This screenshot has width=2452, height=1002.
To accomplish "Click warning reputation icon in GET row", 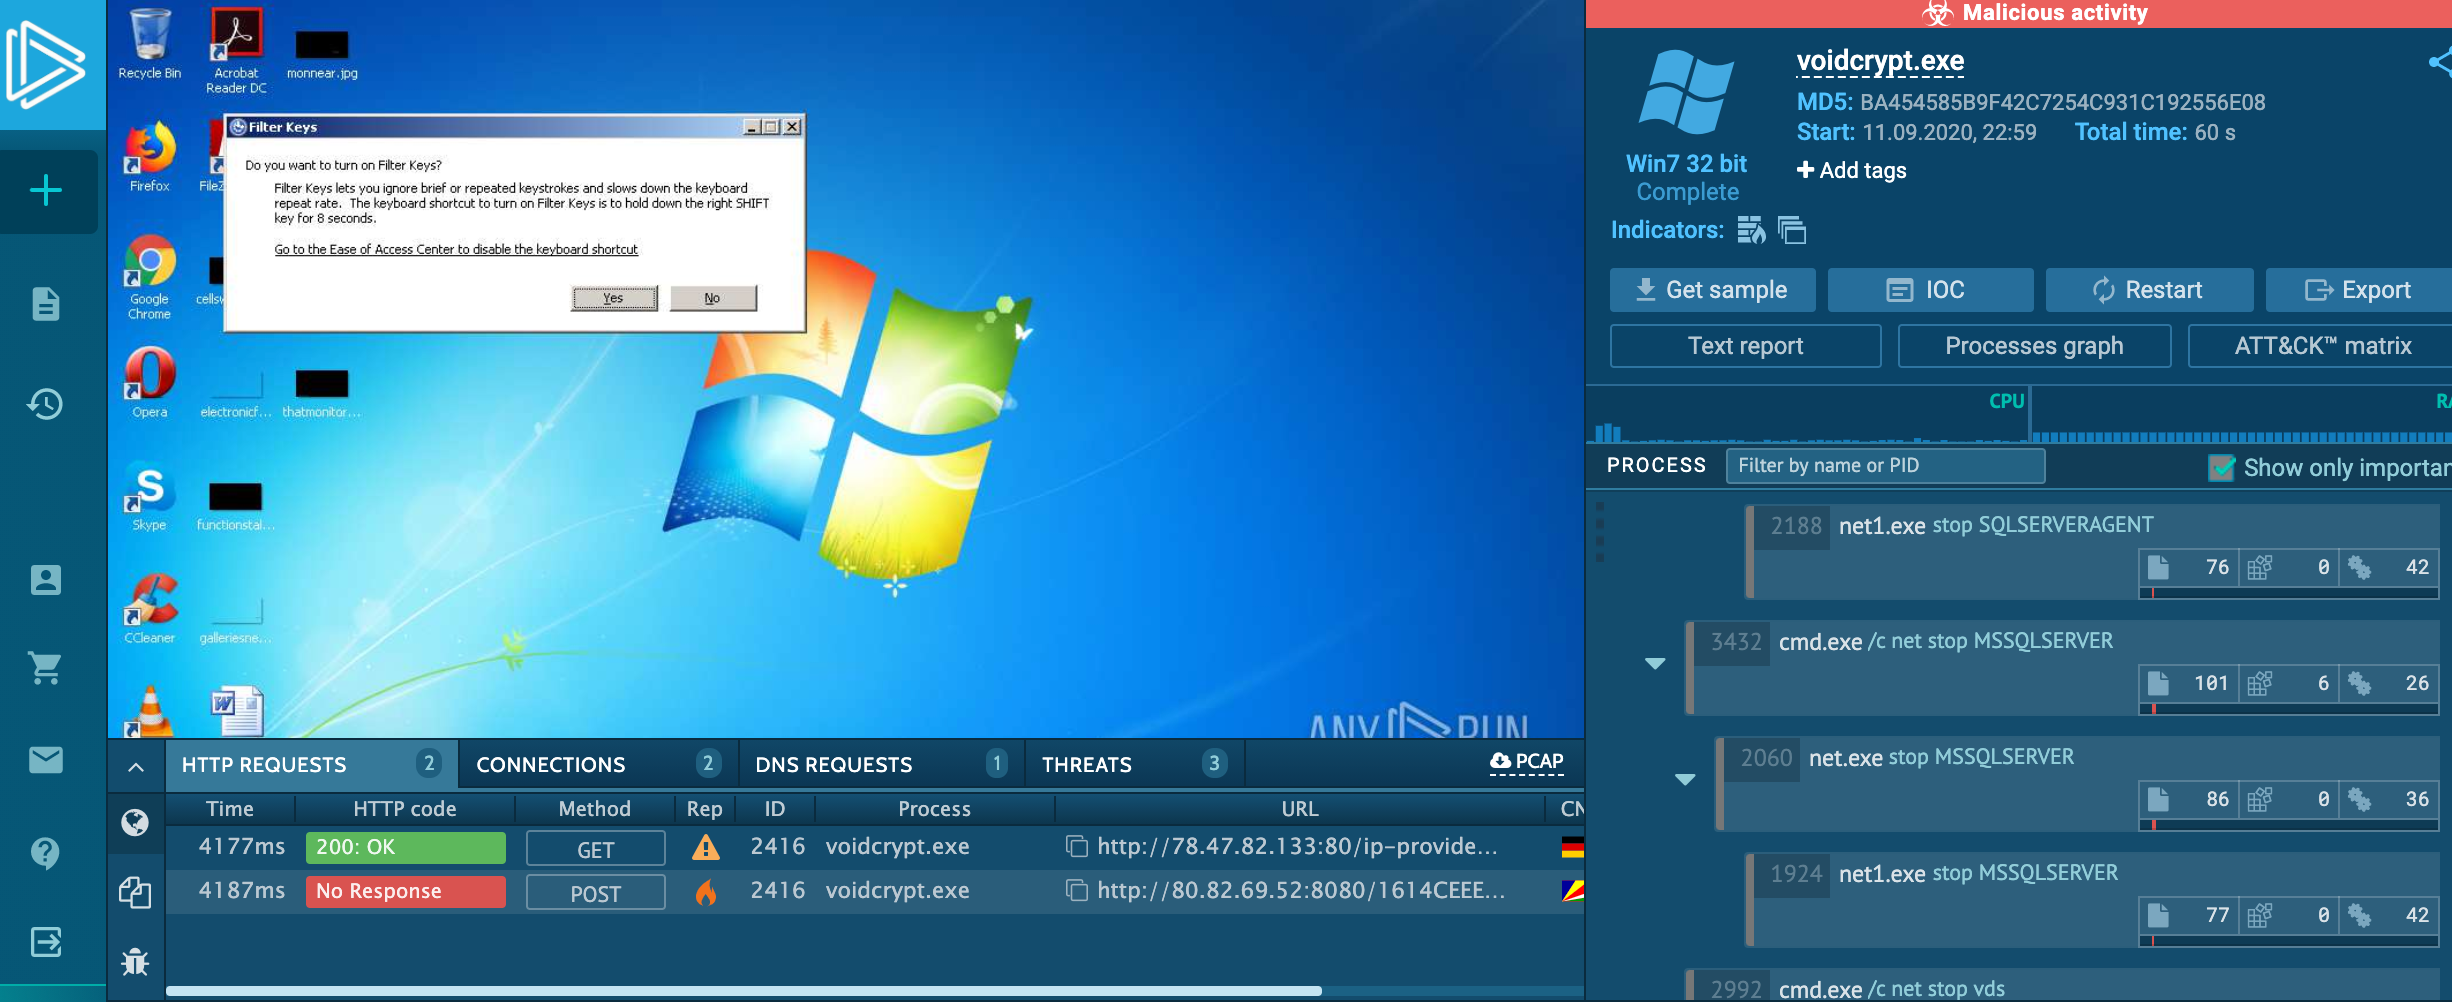I will tap(706, 848).
